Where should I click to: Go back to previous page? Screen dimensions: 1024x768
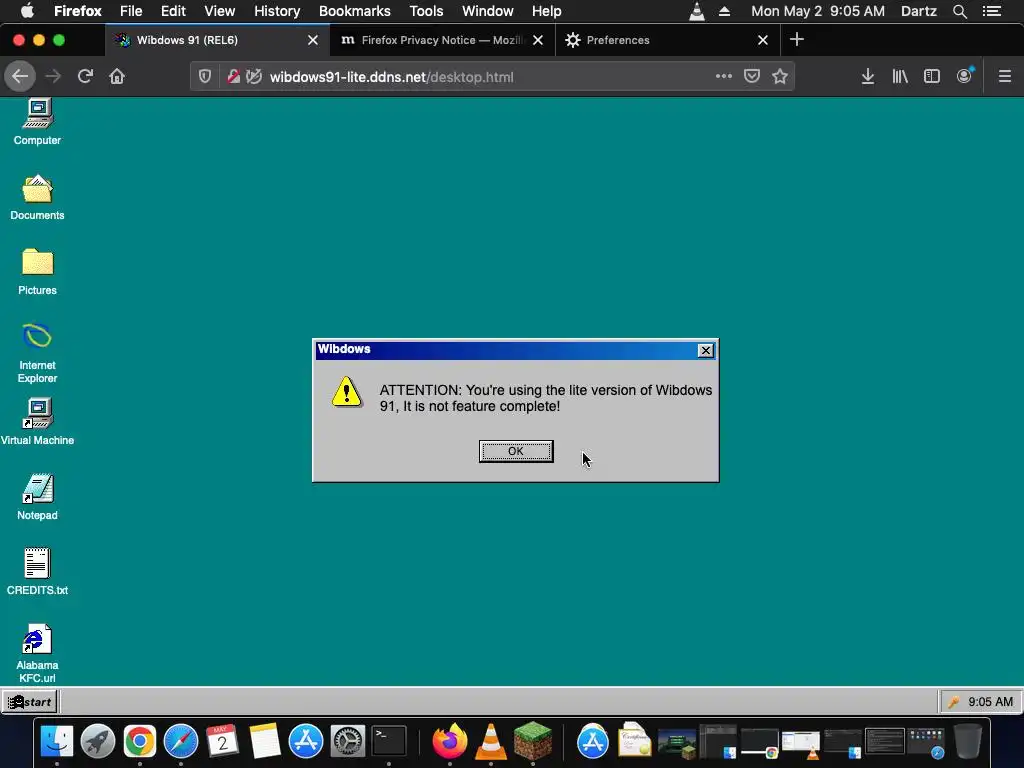coord(20,76)
